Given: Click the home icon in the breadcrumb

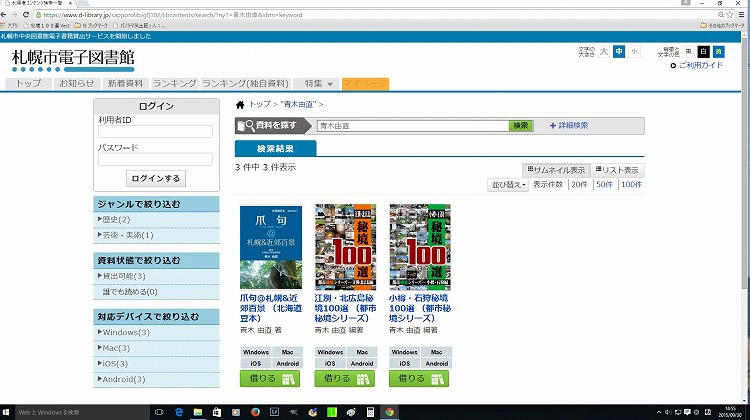Looking at the screenshot, I should 240,105.
